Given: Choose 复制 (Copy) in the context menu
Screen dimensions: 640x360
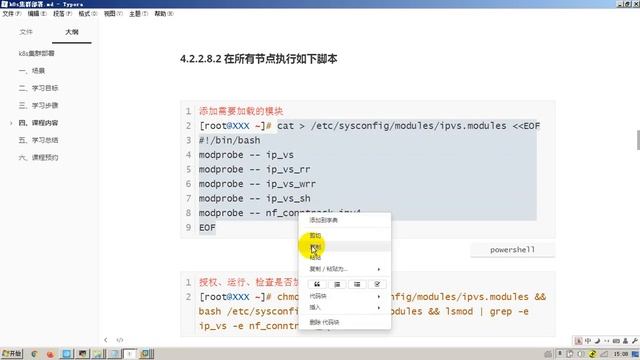Looking at the screenshot, I should (345, 247).
